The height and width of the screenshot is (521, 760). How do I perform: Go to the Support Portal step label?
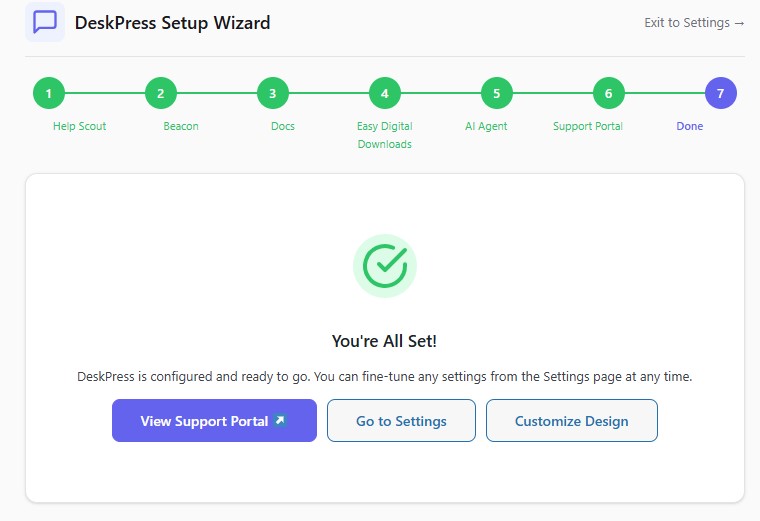[588, 127]
